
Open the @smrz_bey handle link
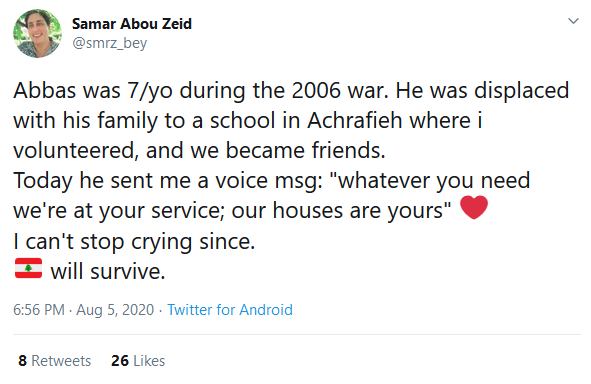[x=109, y=43]
